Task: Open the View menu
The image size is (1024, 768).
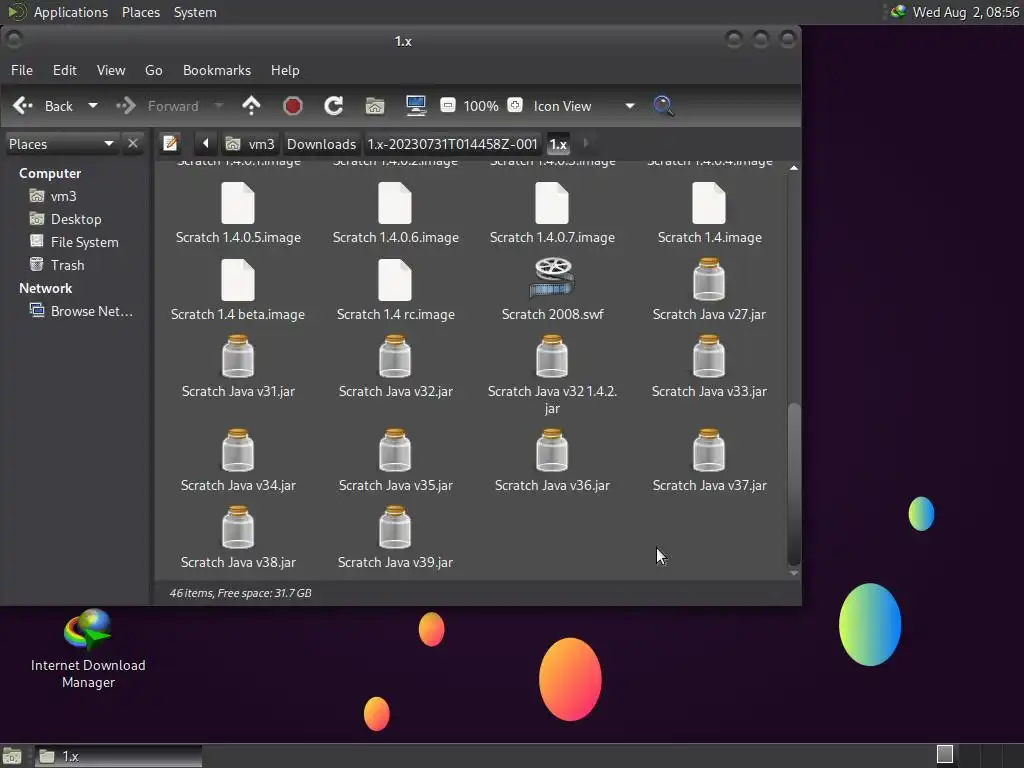Action: coord(111,70)
